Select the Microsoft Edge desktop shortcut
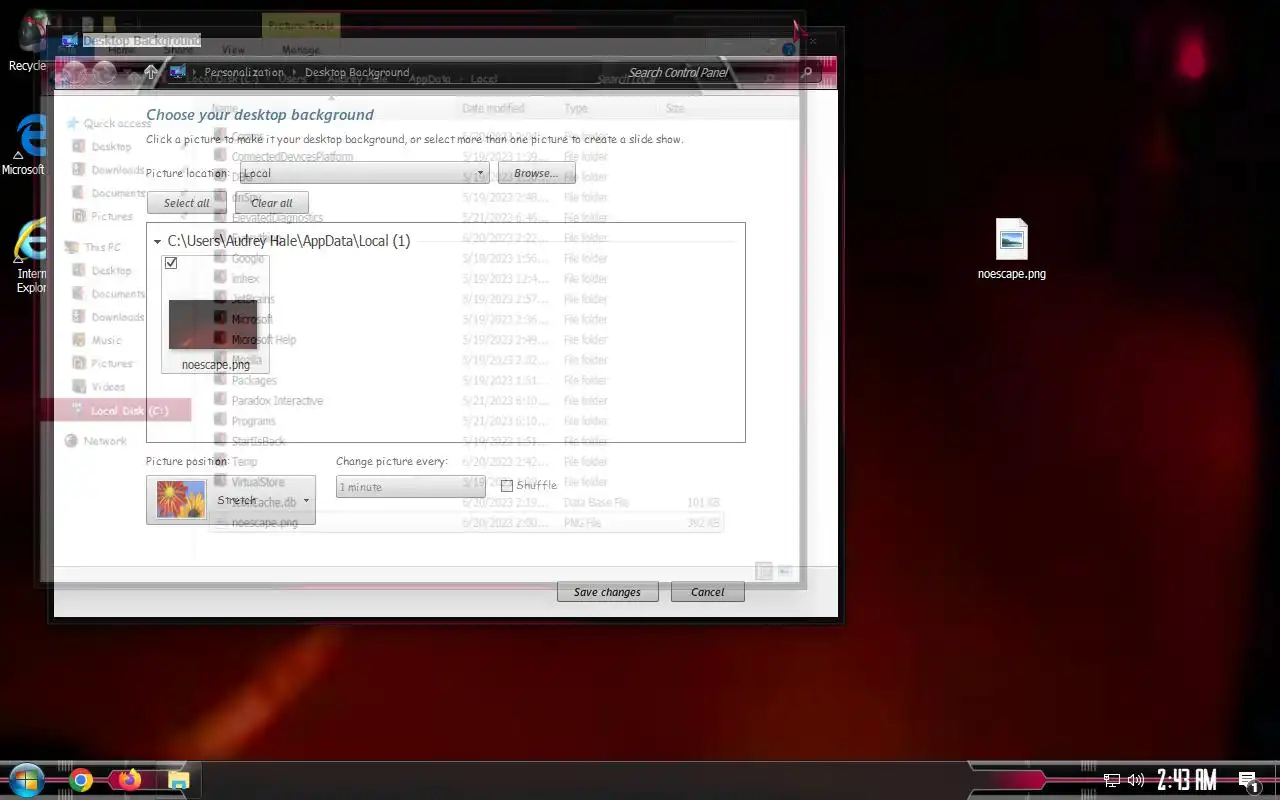The image size is (1280, 800). (25, 145)
